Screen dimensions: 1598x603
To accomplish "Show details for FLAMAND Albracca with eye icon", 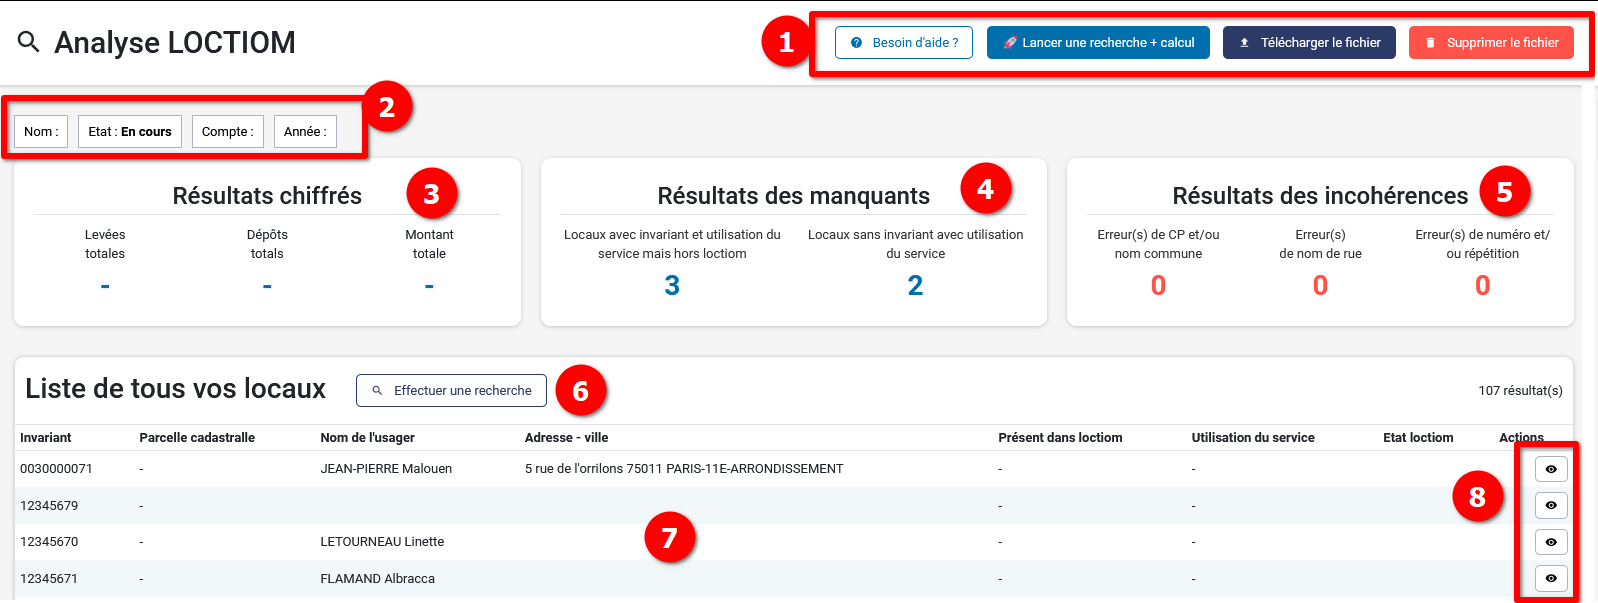I will coord(1550,579).
